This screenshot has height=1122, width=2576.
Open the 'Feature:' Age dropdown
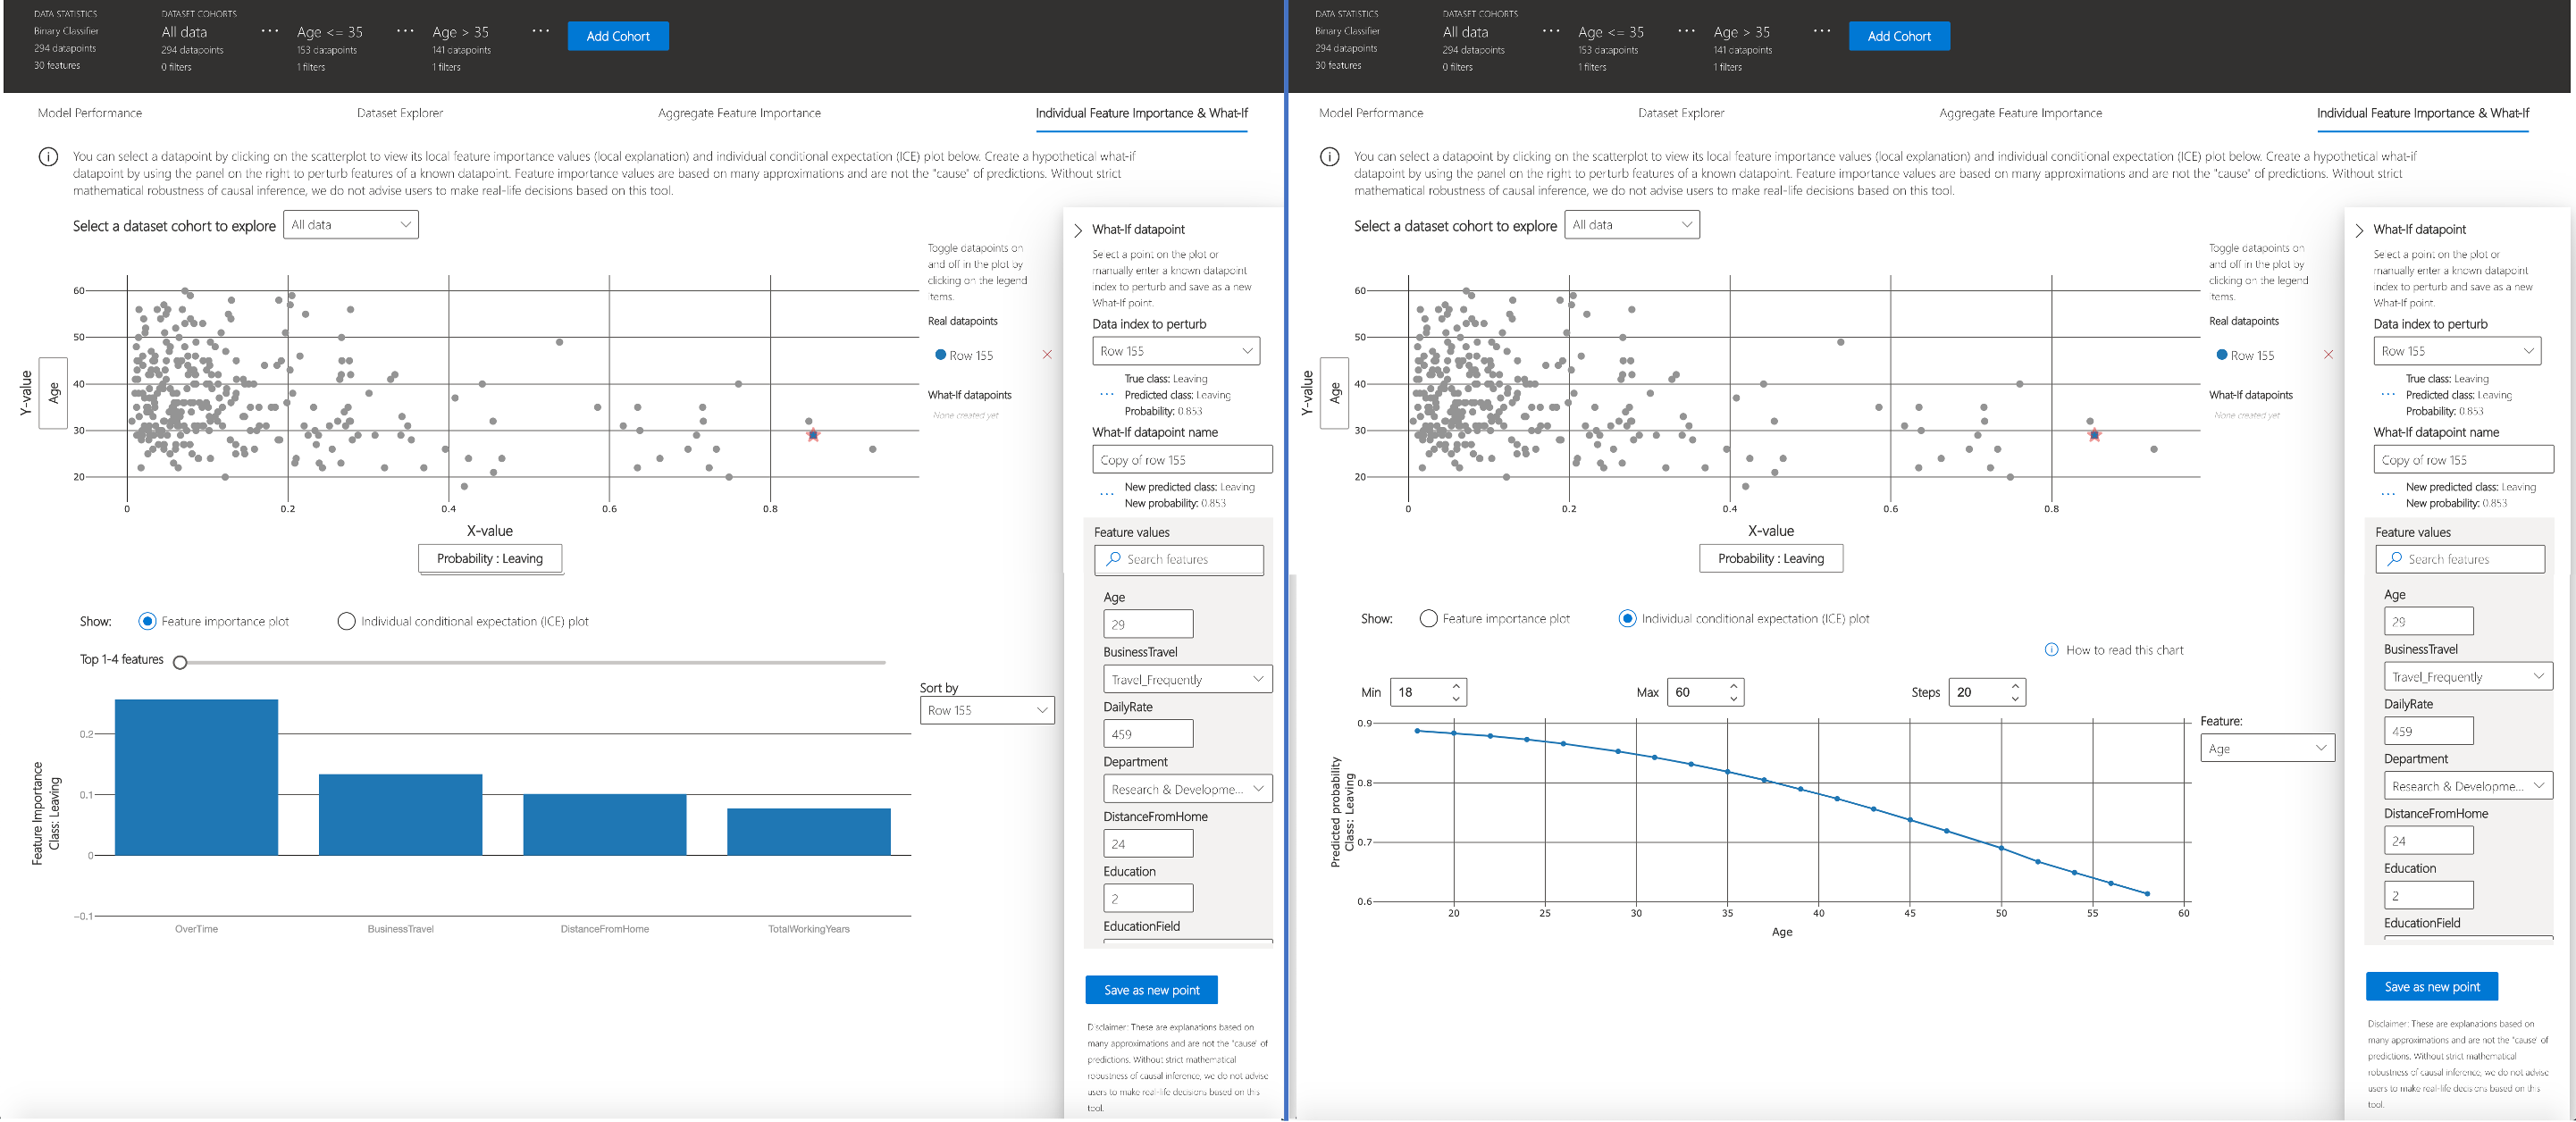[x=2267, y=748]
